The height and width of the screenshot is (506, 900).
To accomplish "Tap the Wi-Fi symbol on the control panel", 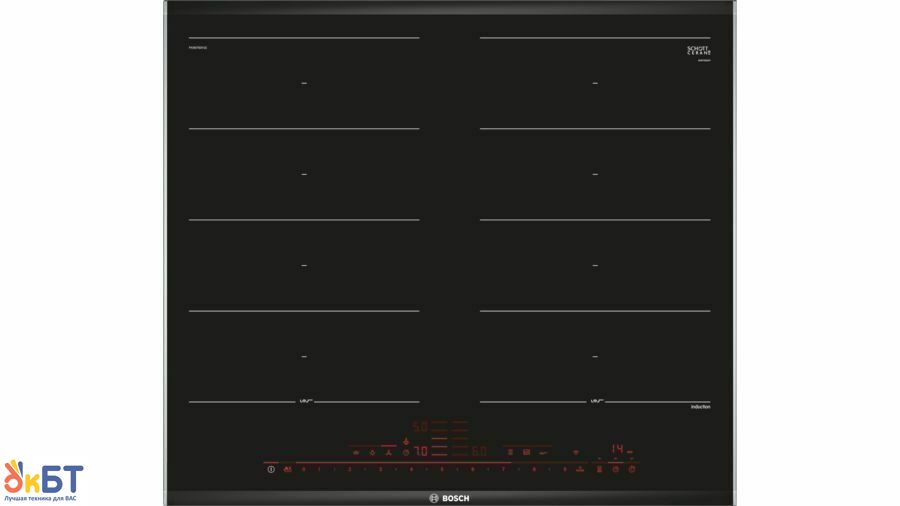I will [576, 452].
